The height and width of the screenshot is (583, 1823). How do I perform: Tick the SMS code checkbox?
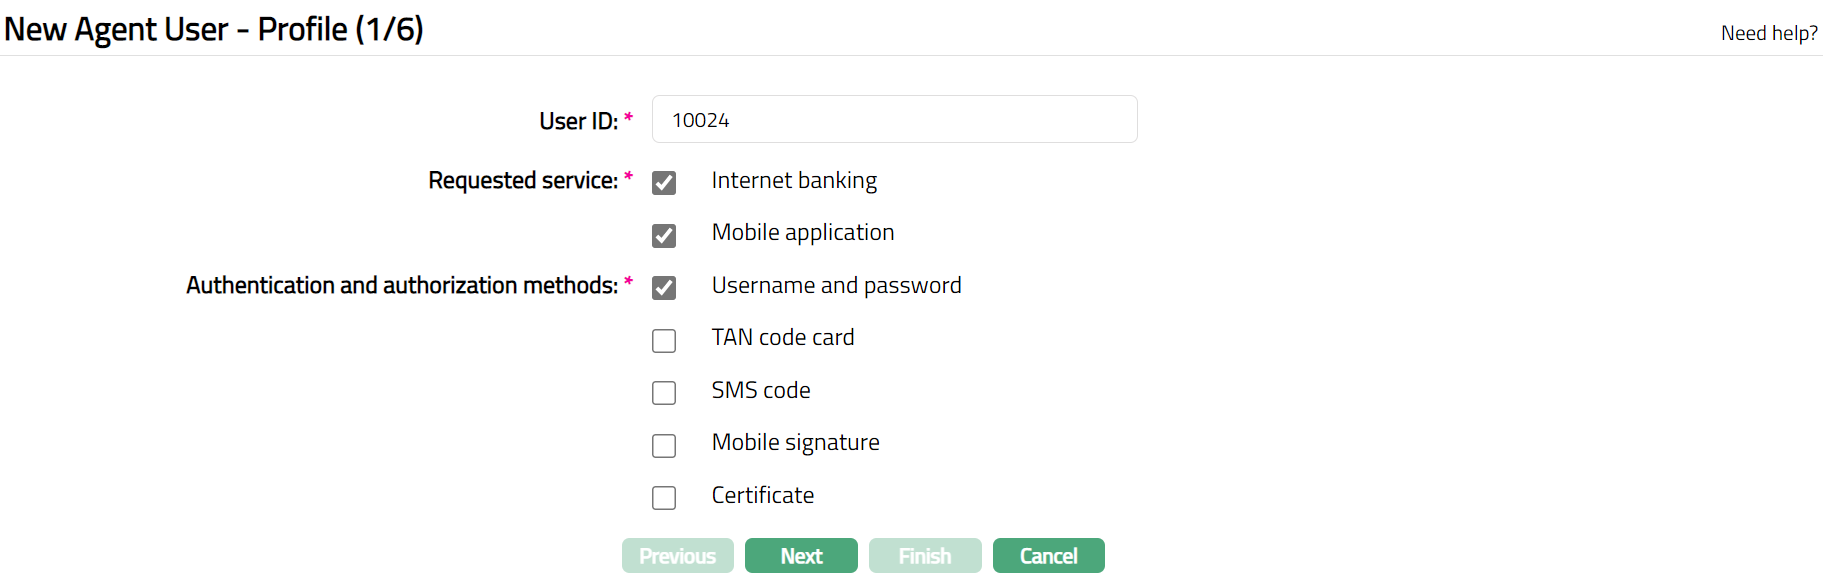tap(664, 393)
